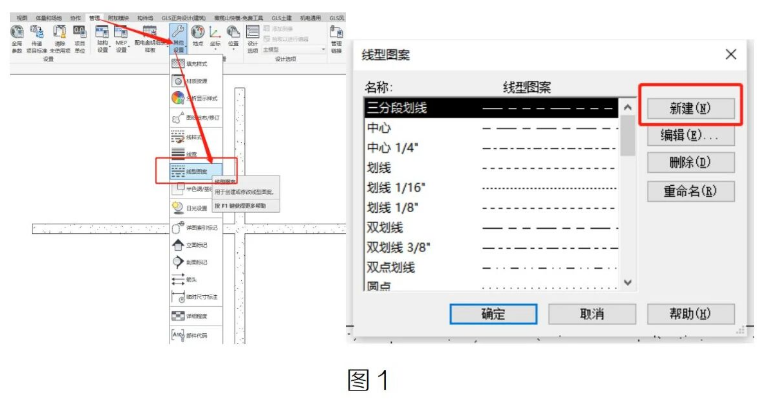The width and height of the screenshot is (757, 409).
Task: Click 新建(N) button in line pattern dialog
Action: [691, 108]
